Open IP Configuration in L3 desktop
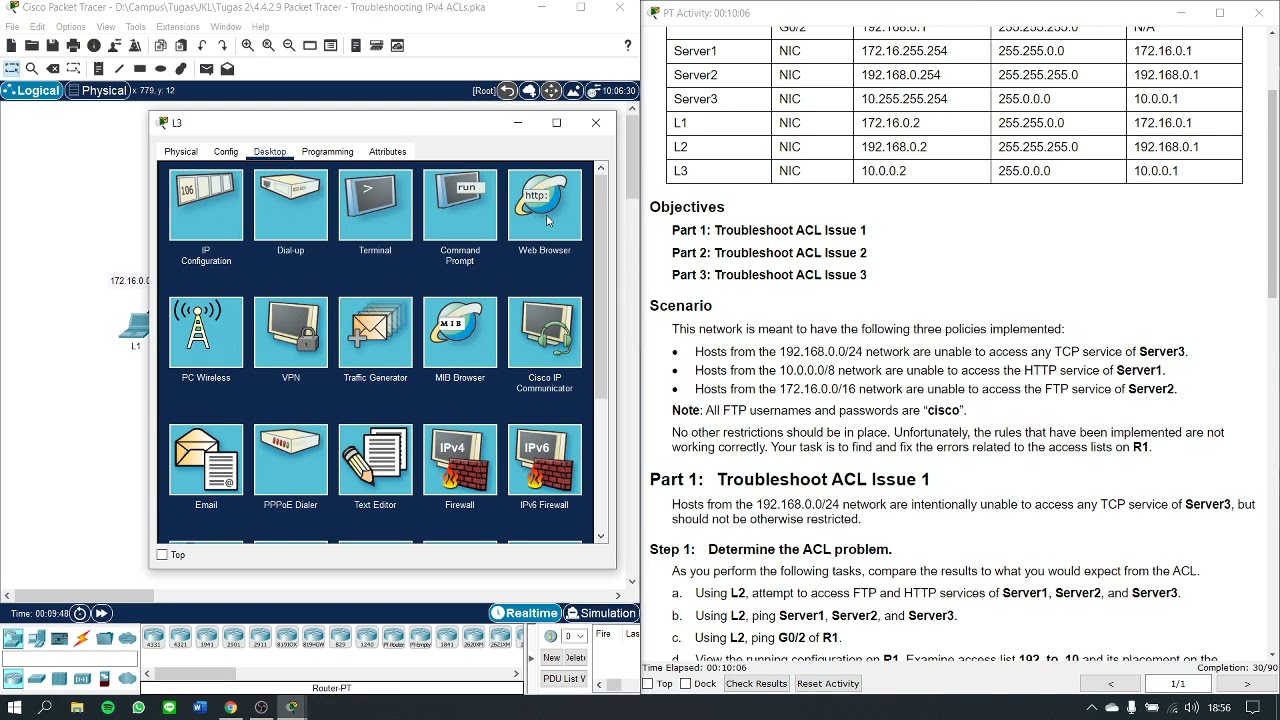Screen dimensions: 1280x720 (206, 206)
